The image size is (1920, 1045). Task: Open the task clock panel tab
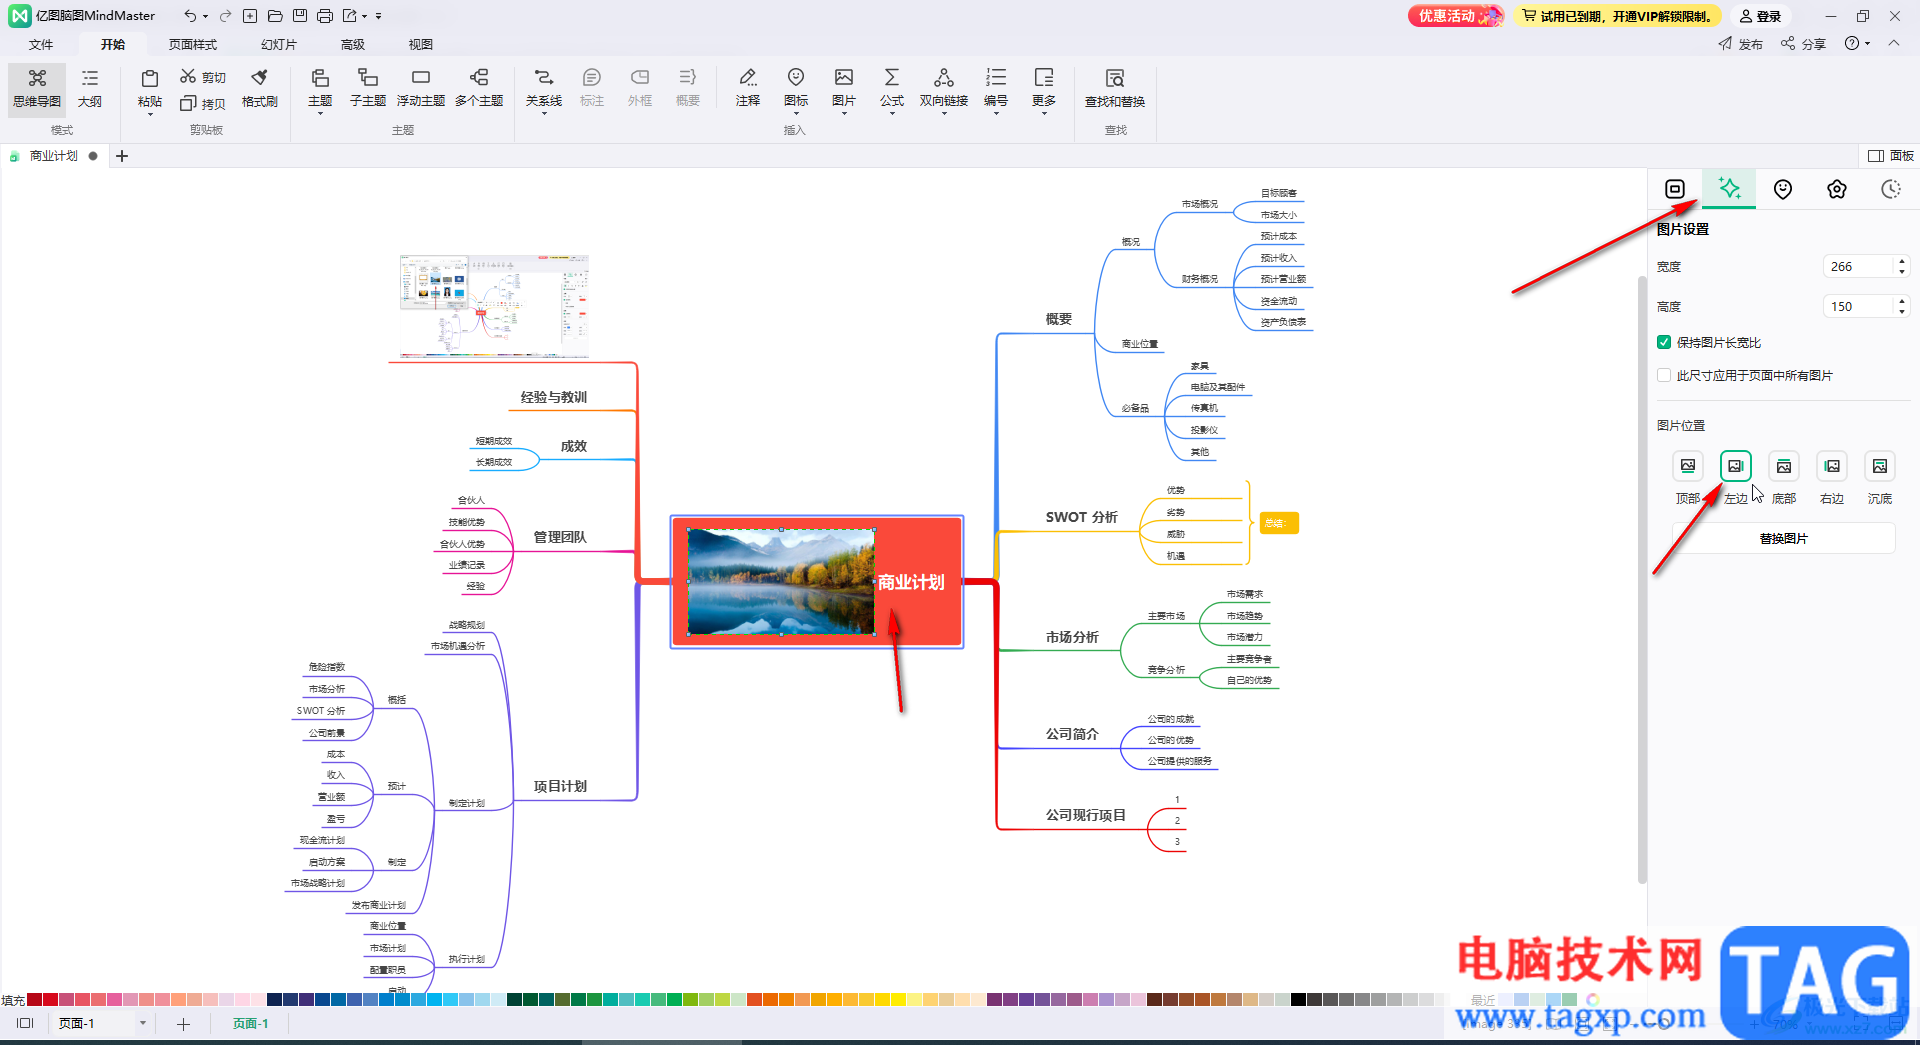click(x=1891, y=189)
